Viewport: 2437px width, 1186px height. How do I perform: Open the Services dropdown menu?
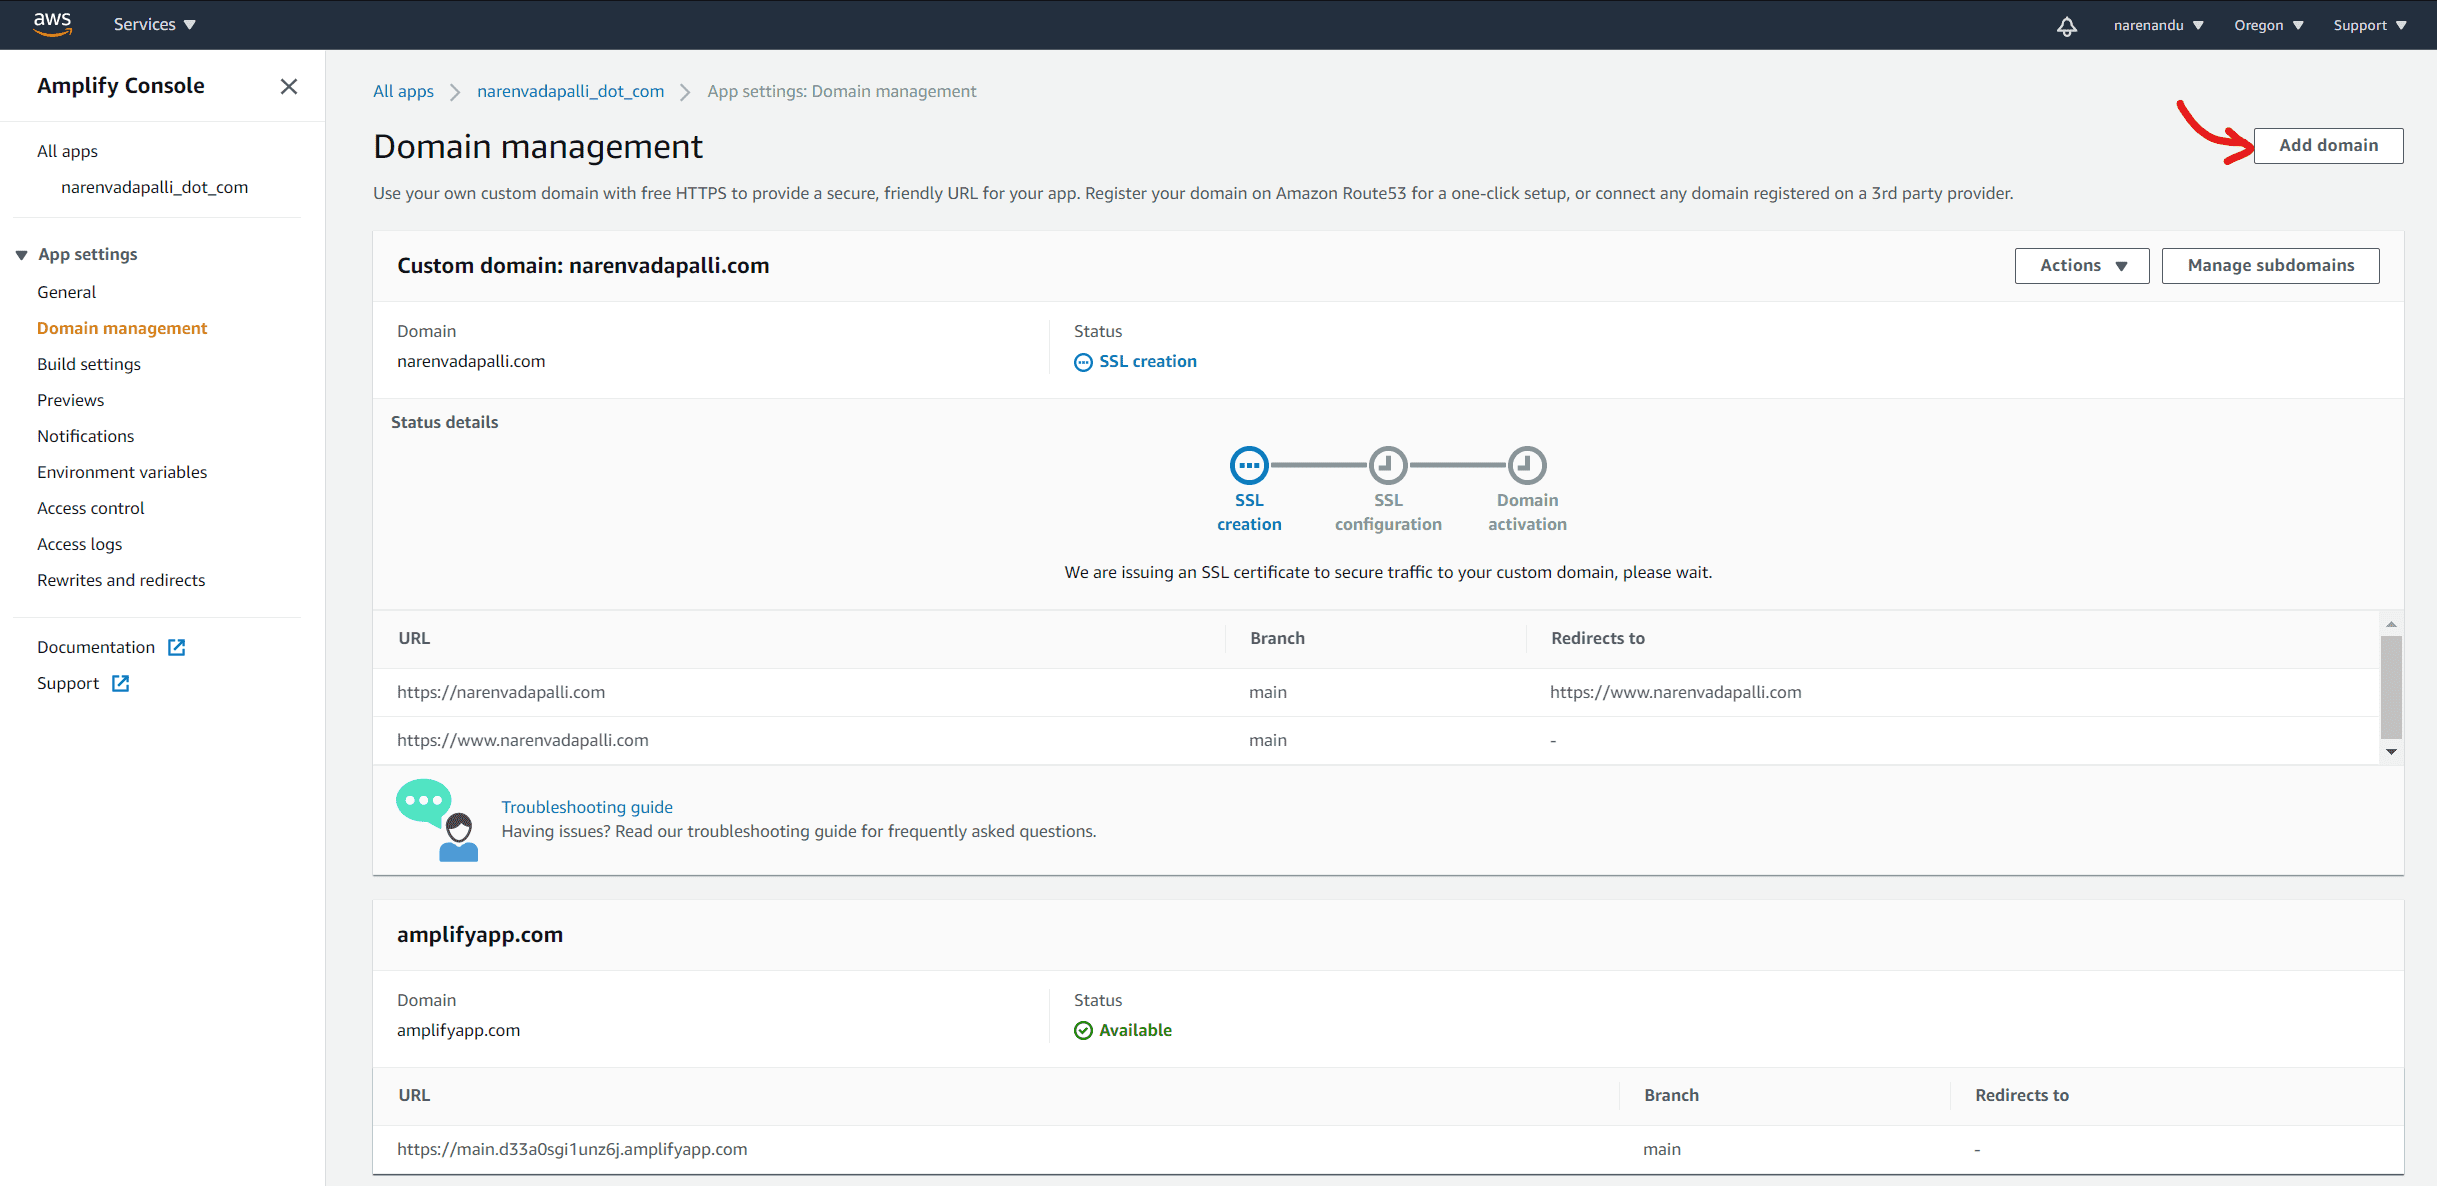154,24
